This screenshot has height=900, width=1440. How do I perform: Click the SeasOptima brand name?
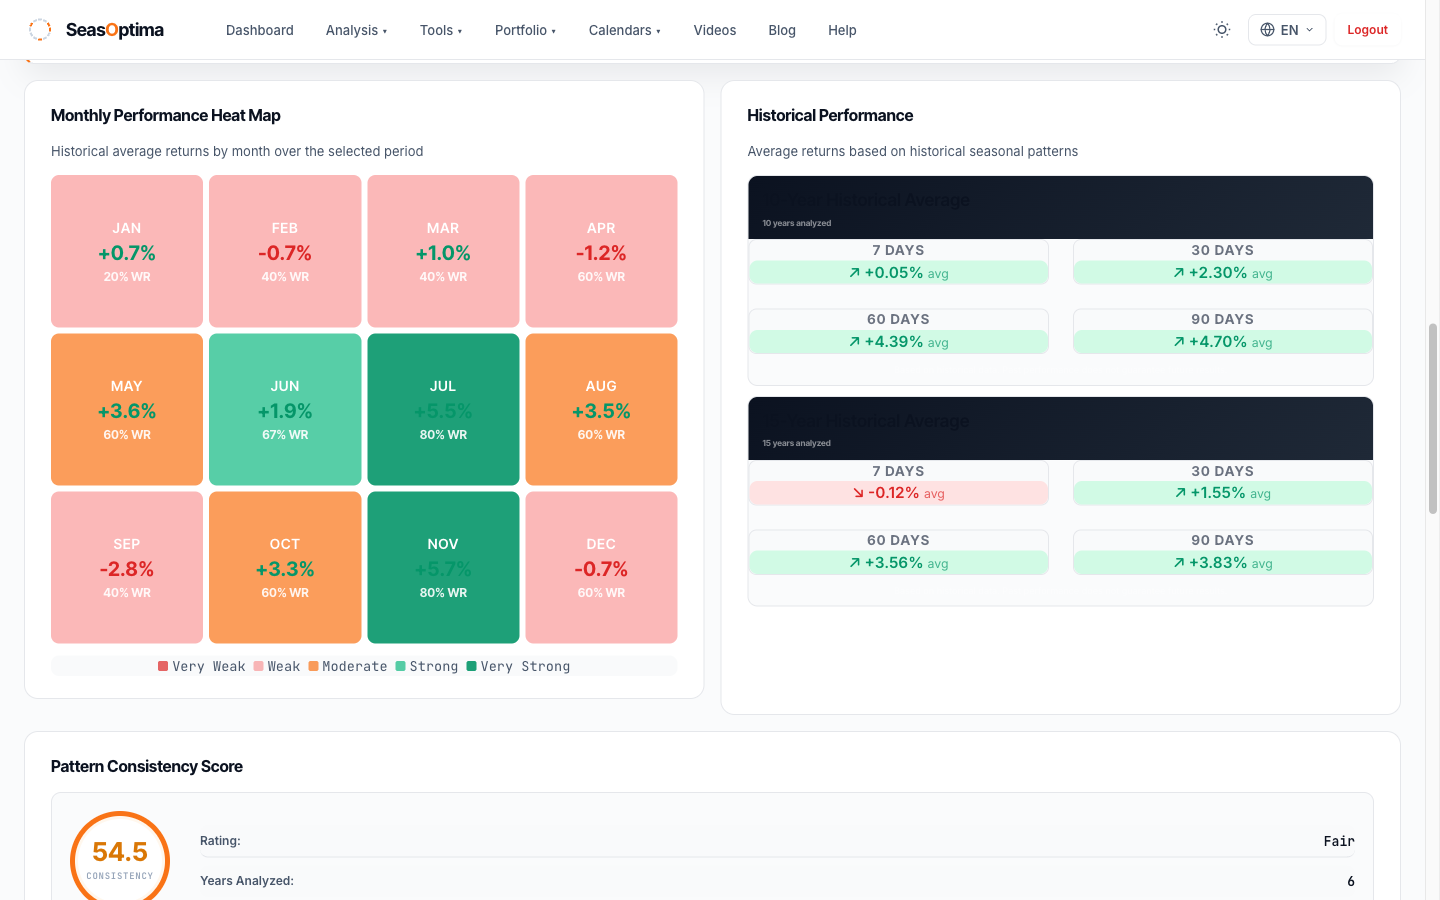[115, 30]
